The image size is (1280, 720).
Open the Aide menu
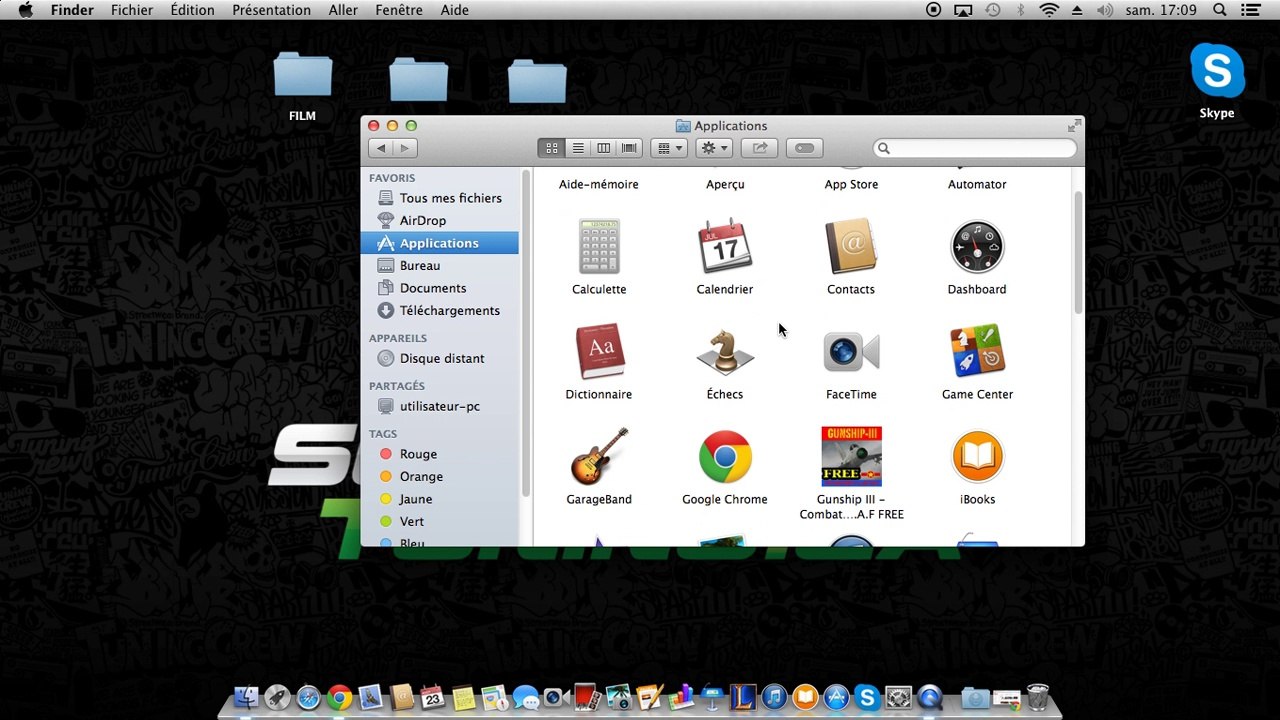point(455,10)
